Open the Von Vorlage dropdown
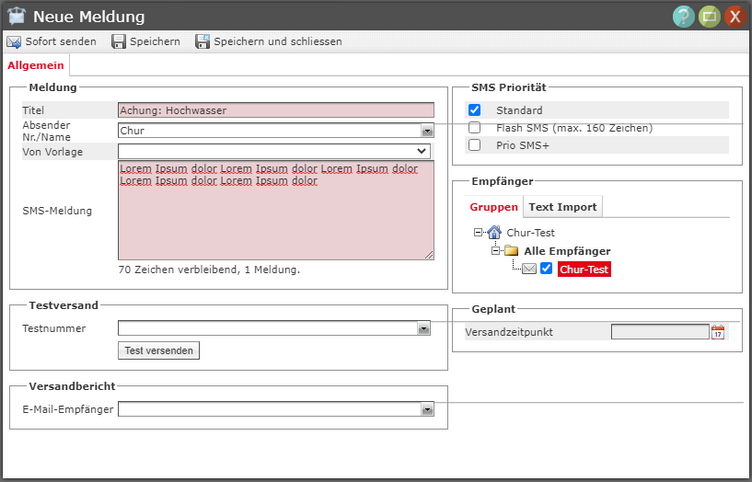 pyautogui.click(x=423, y=151)
